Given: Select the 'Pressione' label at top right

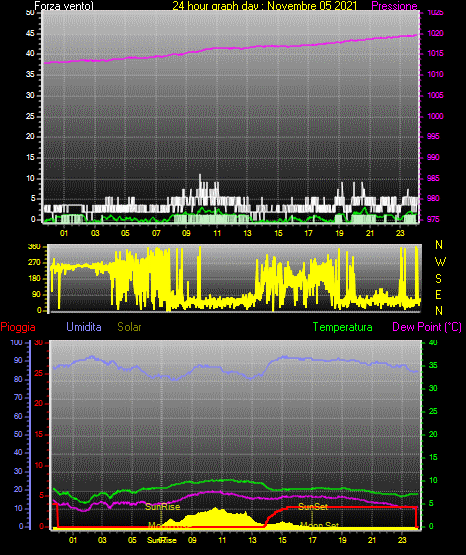Looking at the screenshot, I should [x=394, y=6].
